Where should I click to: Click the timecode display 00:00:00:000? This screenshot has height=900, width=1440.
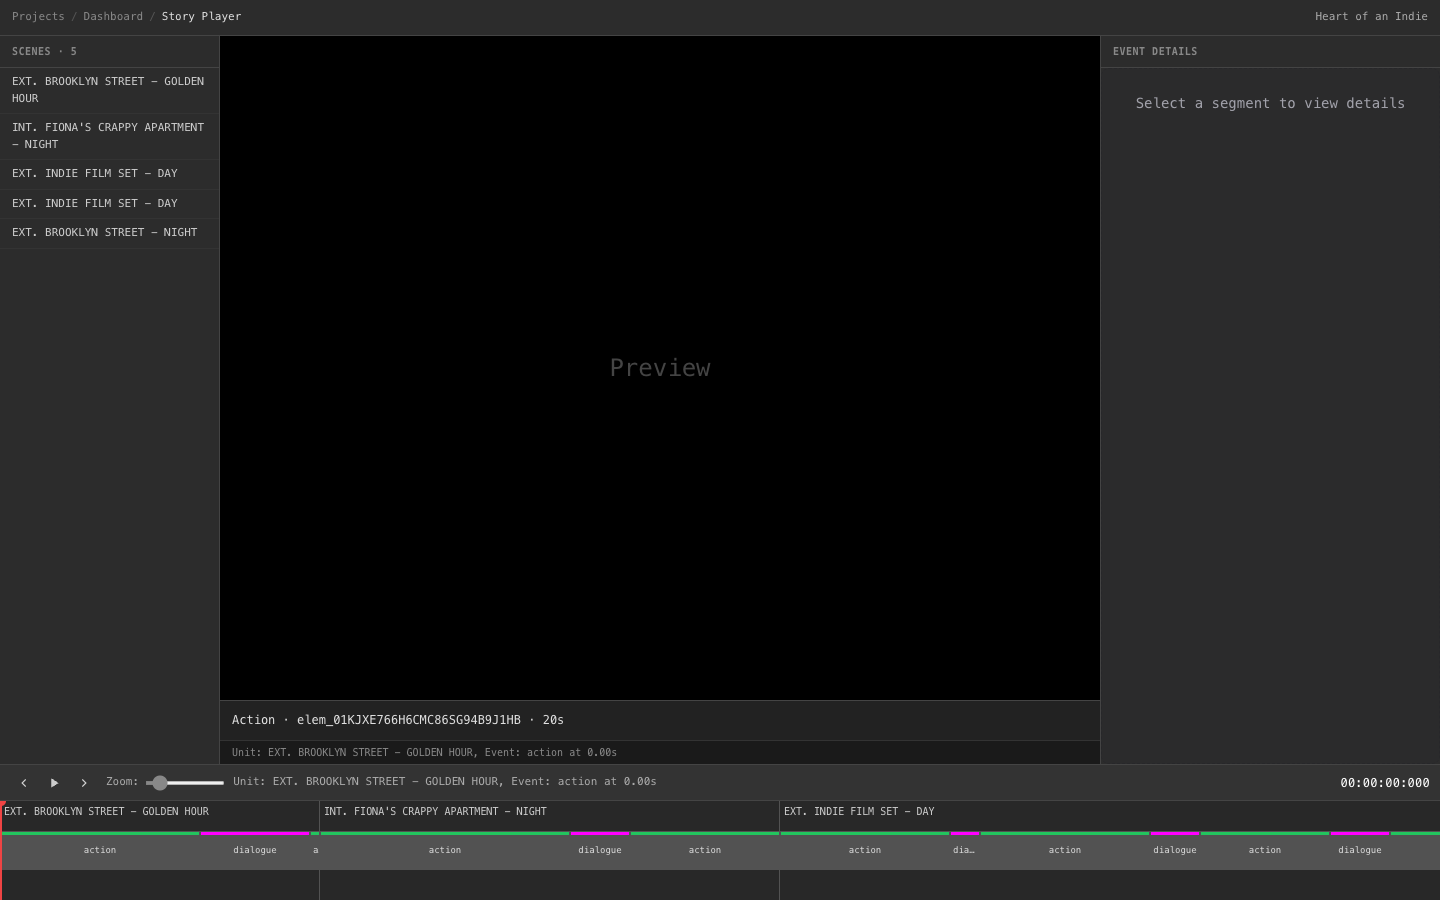[x=1384, y=783]
